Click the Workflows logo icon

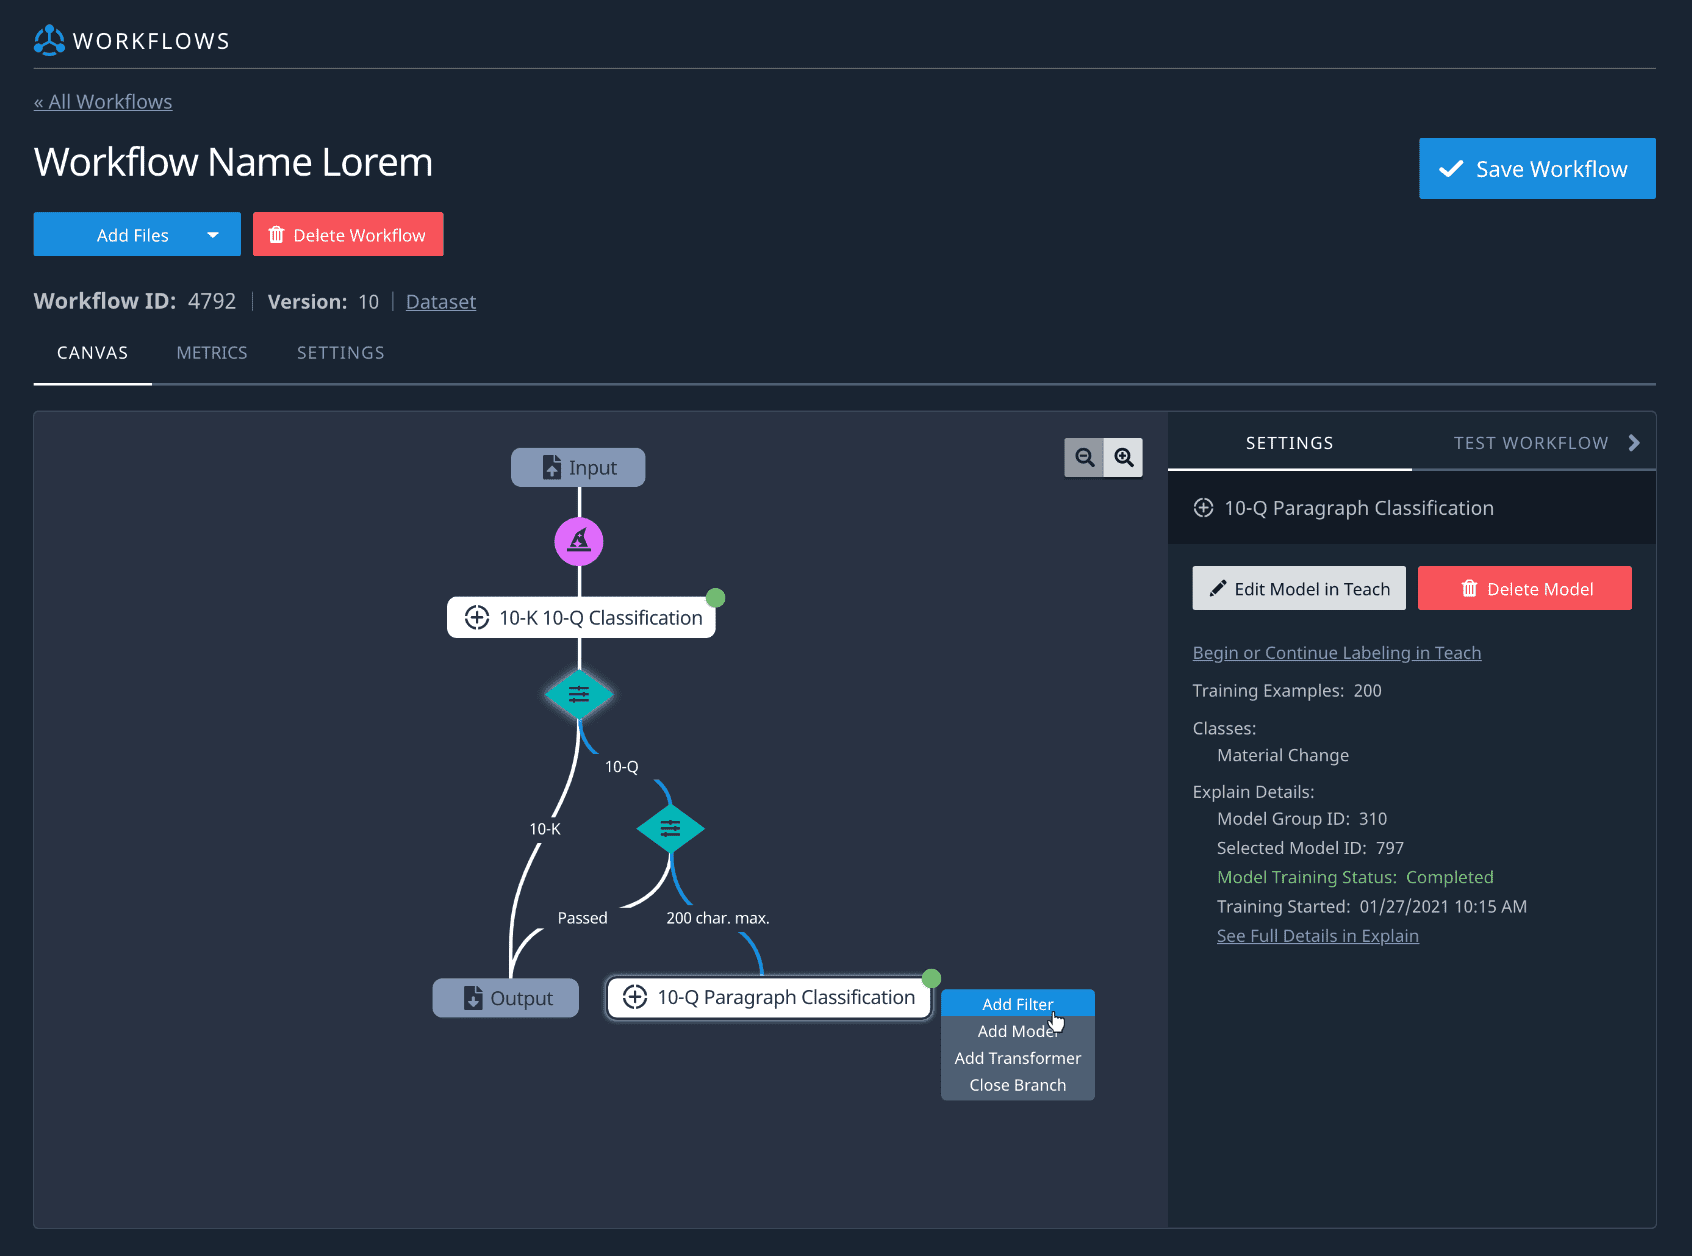(x=49, y=41)
